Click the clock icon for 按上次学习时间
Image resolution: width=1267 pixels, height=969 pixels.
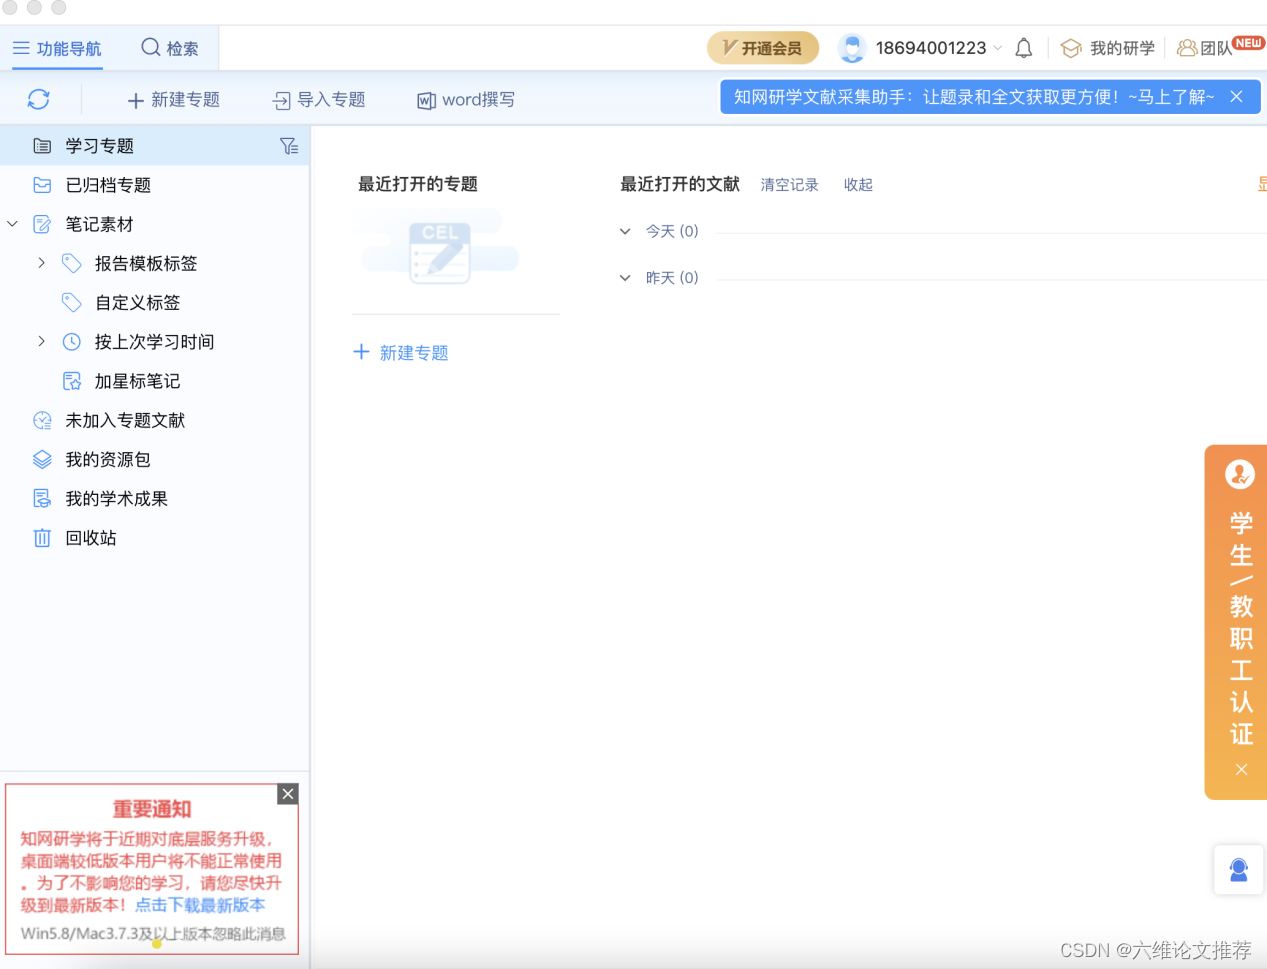click(72, 342)
